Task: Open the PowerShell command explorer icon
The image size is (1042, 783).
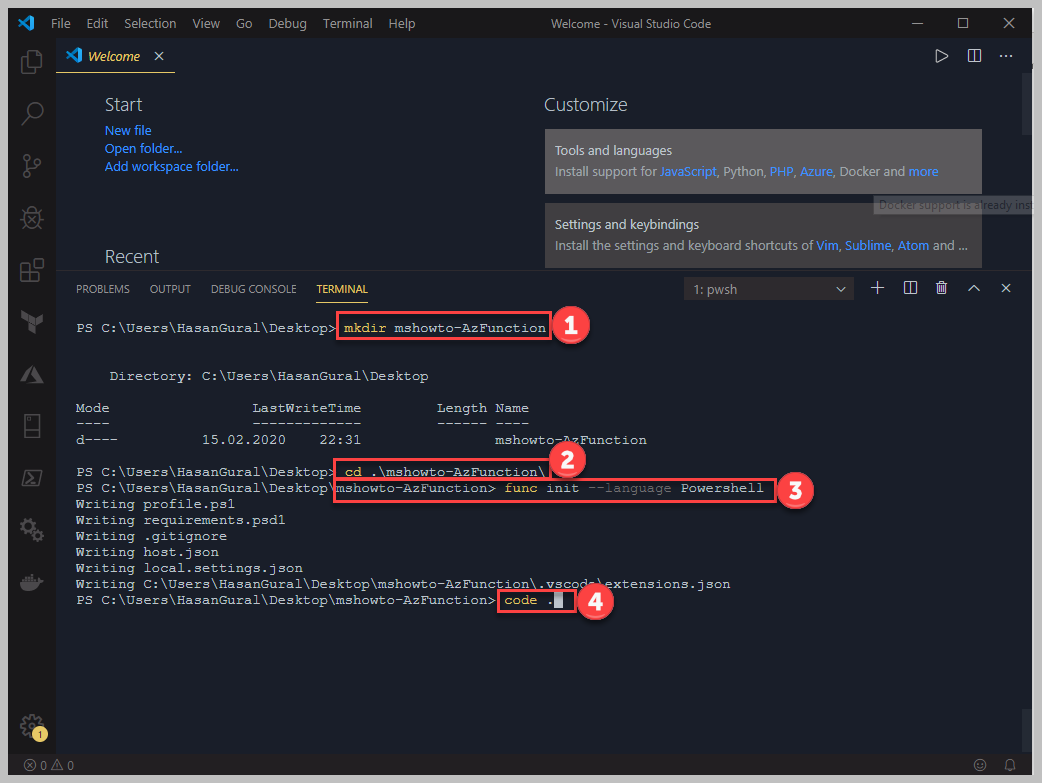Action: tap(31, 478)
